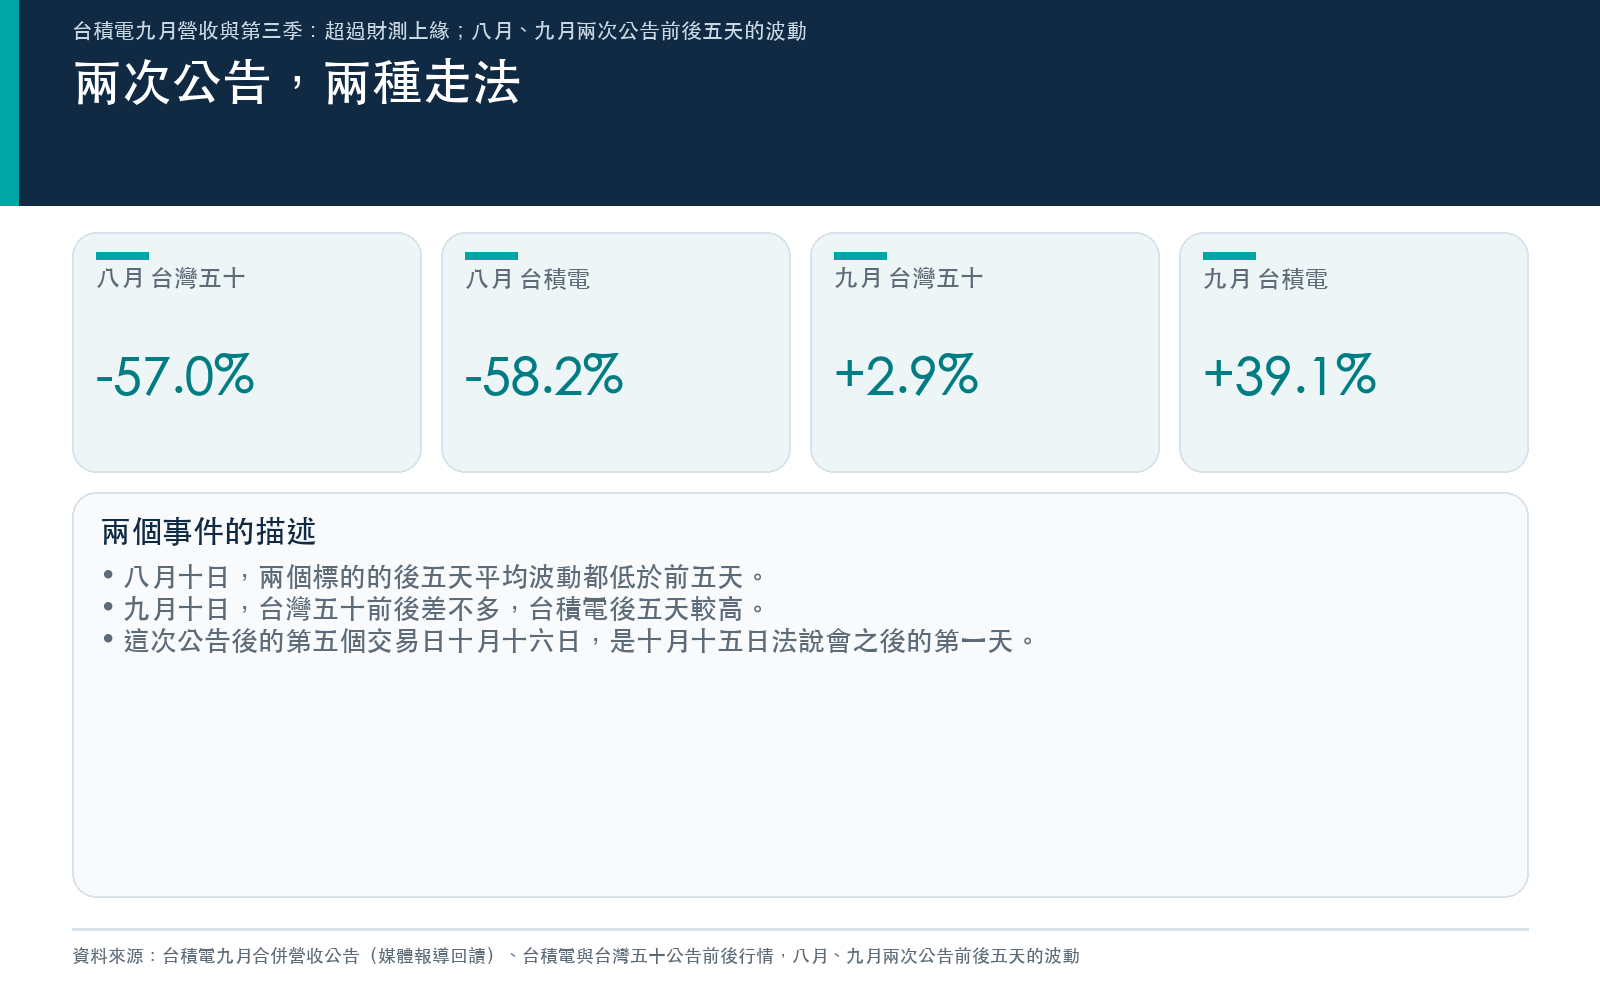Image resolution: width=1600 pixels, height=1000 pixels.
Task: Select the bullet beginning 這次公告後的第五個交易日
Action: pyautogui.click(x=569, y=641)
